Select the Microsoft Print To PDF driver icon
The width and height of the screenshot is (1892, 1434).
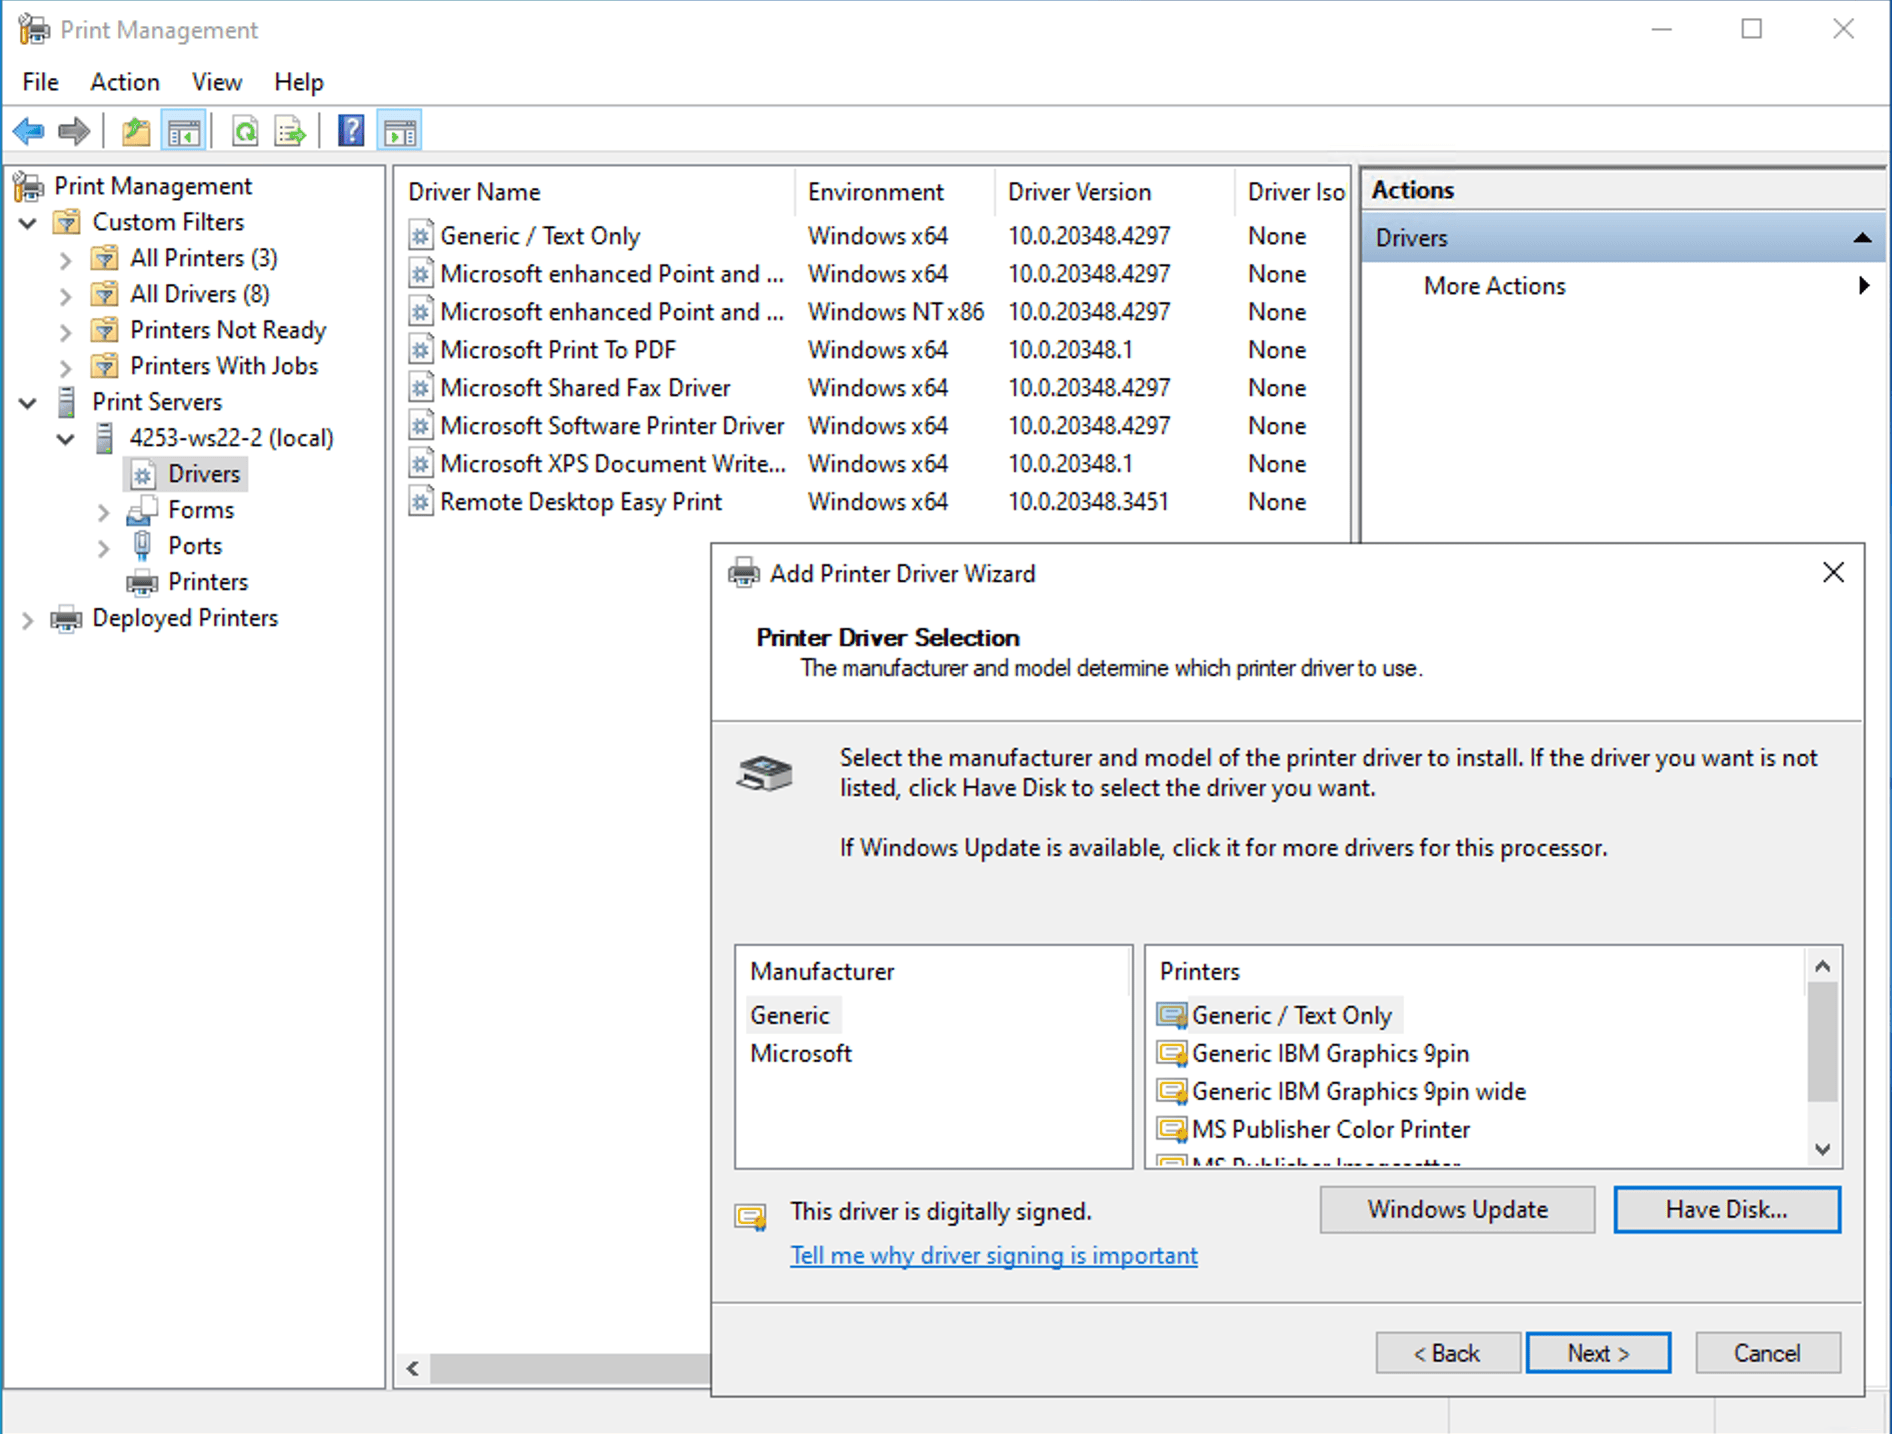point(420,349)
